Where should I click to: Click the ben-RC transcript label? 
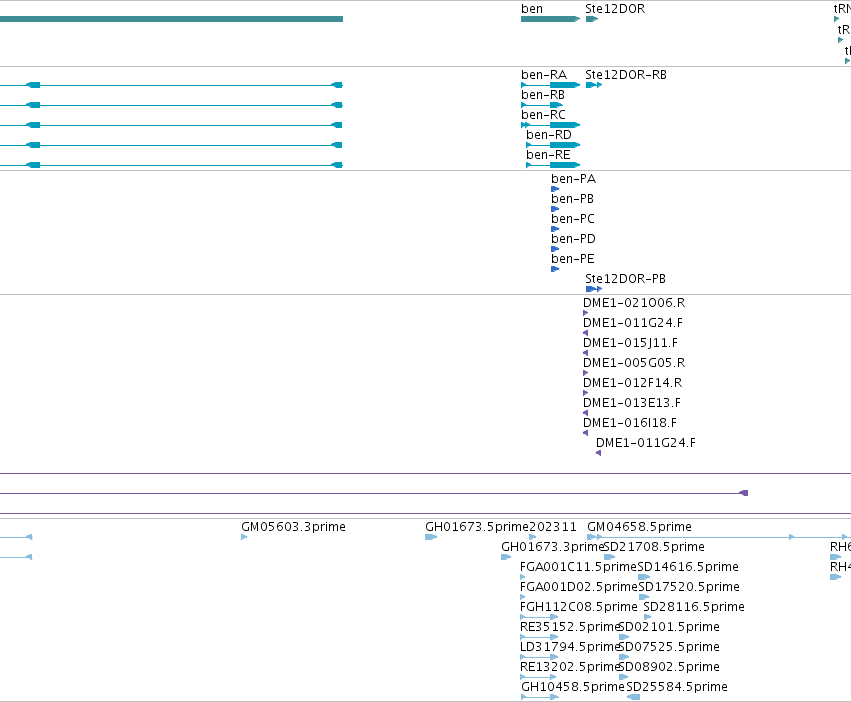pyautogui.click(x=543, y=115)
